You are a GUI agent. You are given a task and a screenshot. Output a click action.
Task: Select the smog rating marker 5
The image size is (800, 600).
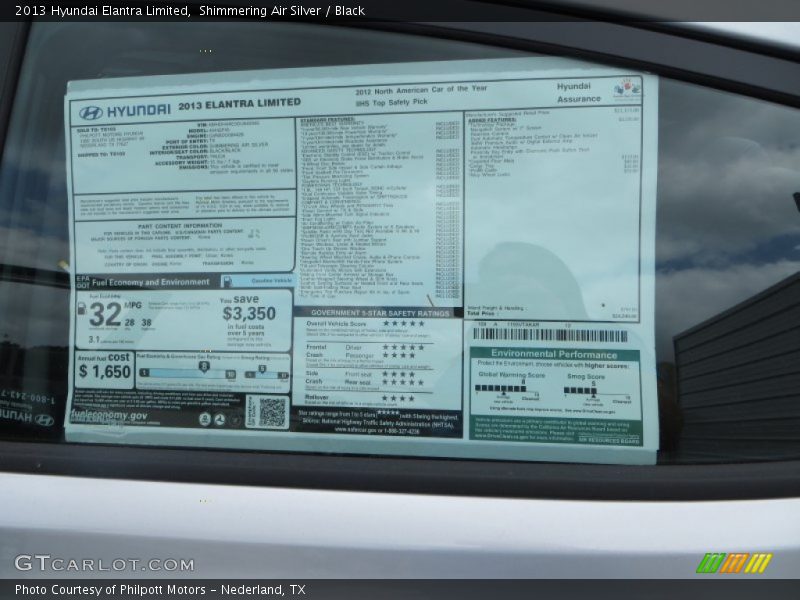coord(262,369)
